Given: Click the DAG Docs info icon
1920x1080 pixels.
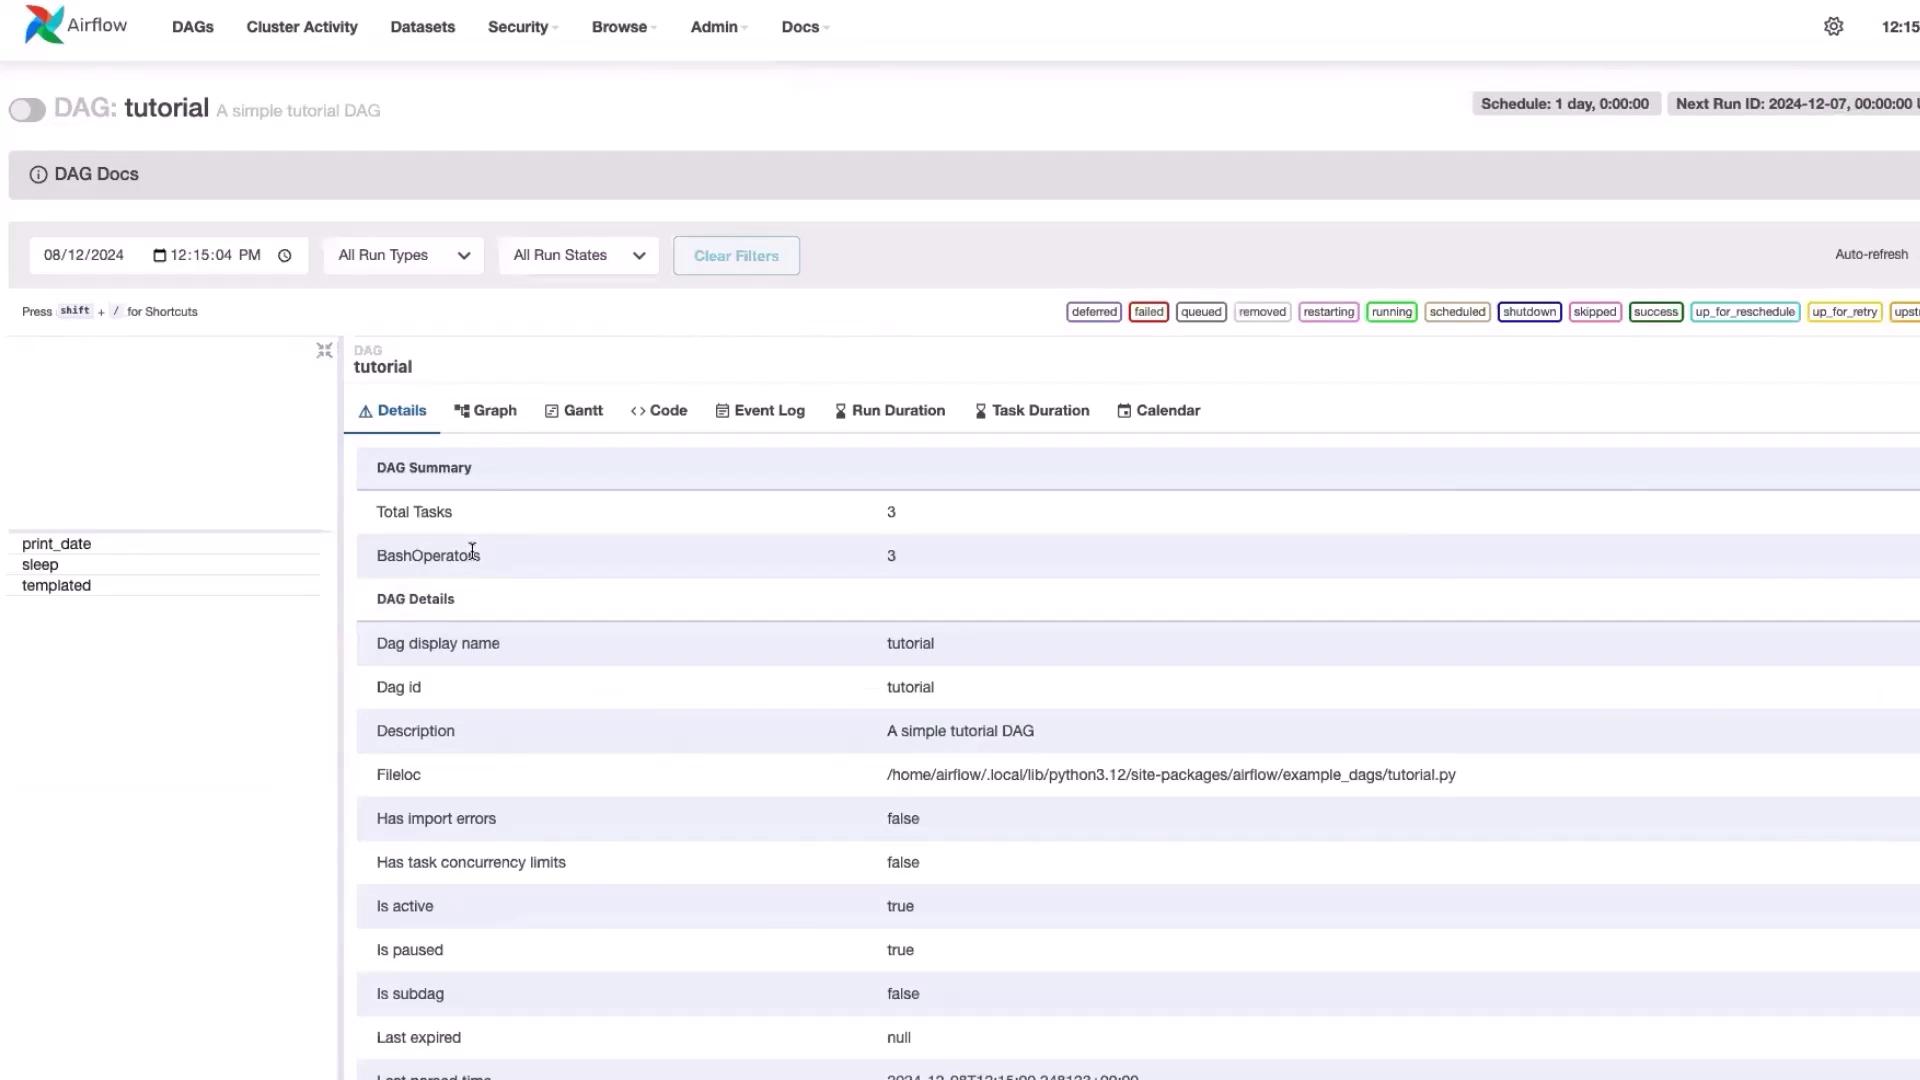Looking at the screenshot, I should (38, 175).
